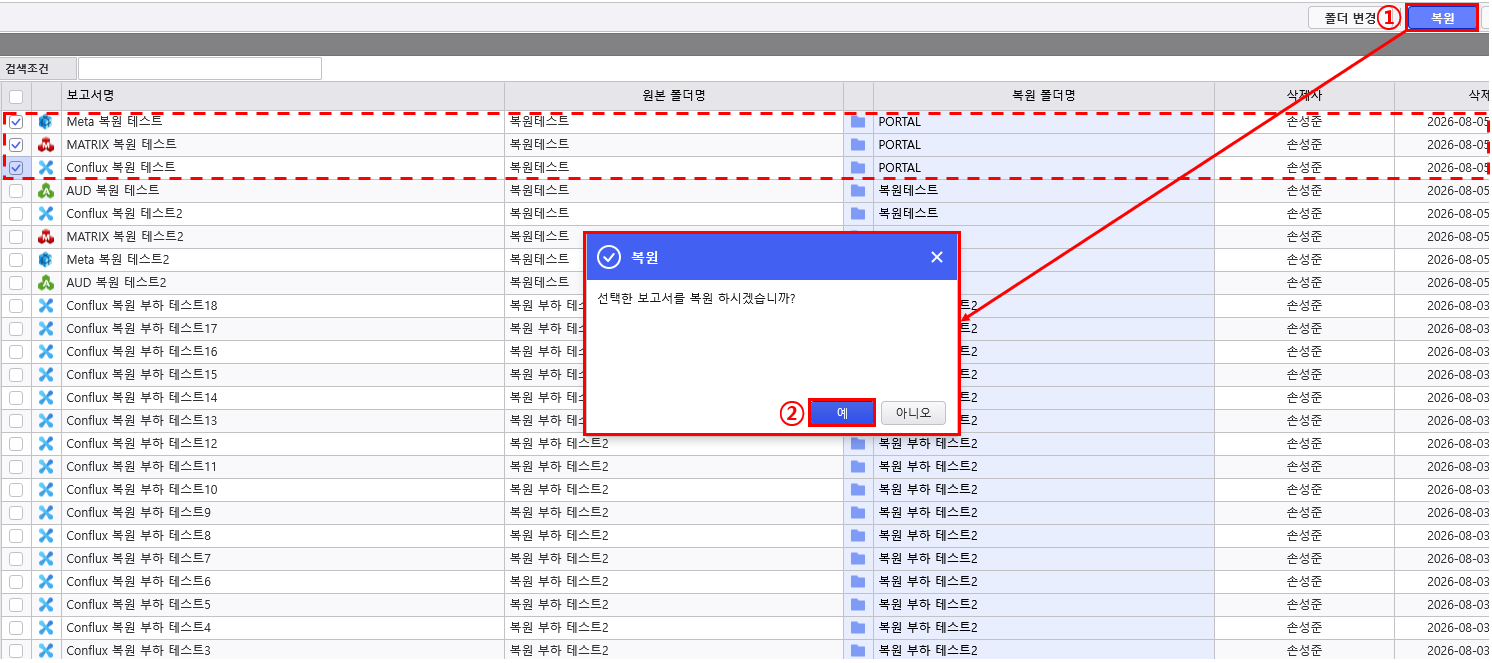Screen dimensions: 1492x663
Task: Check the Conflux 복원 부하 테스트7 checkbox
Action: [x=16, y=558]
